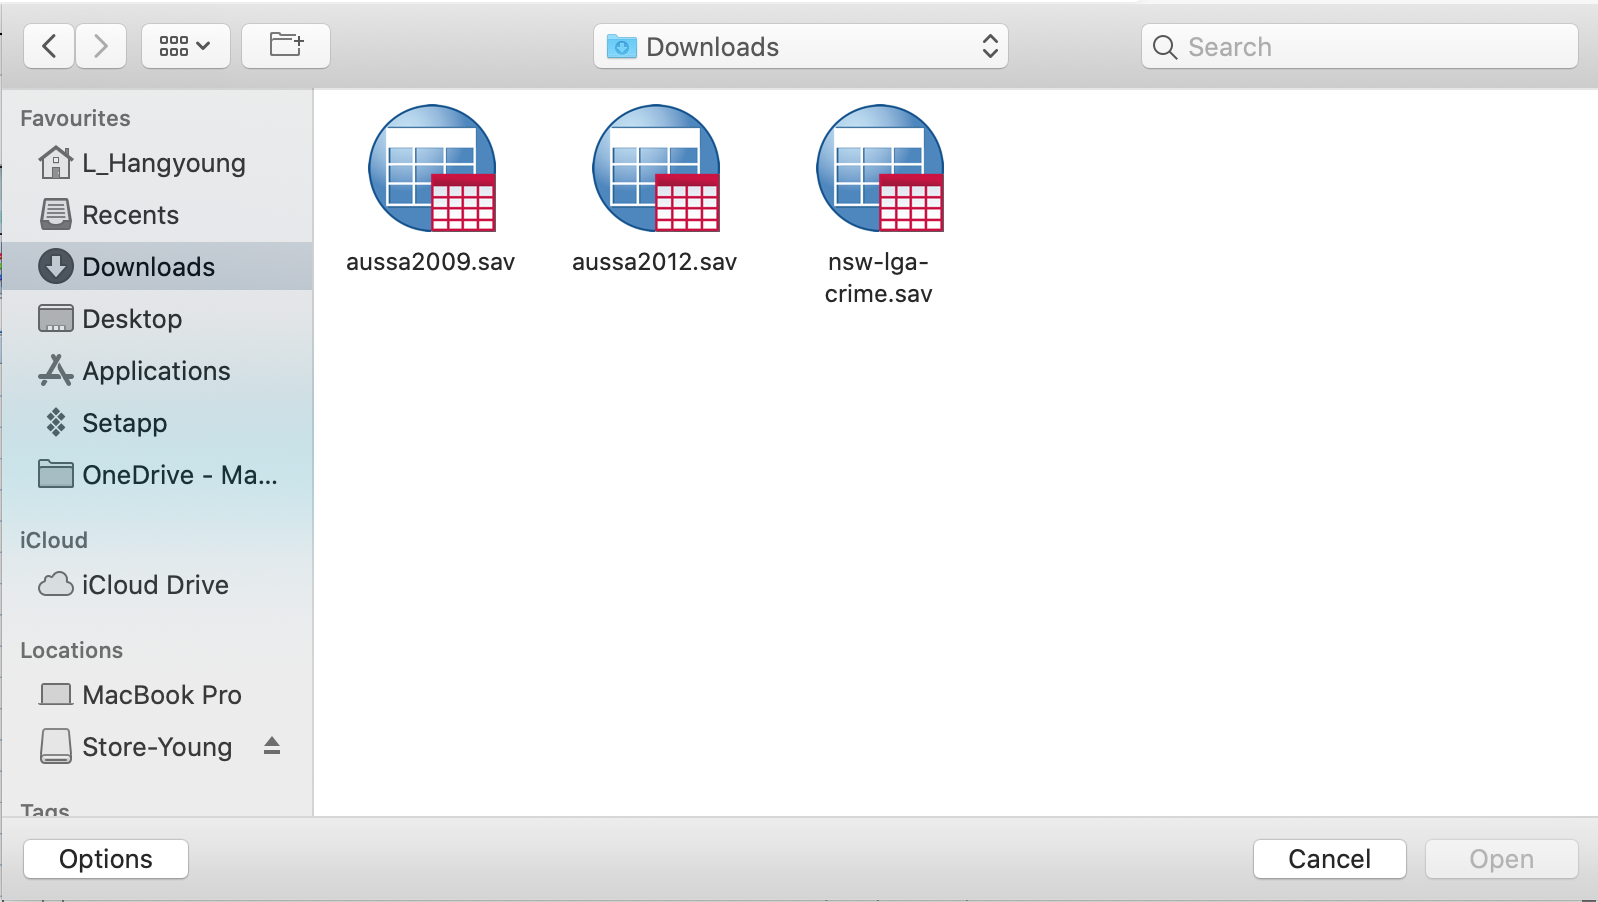Click the Applications A-shaped icon
Image resolution: width=1598 pixels, height=902 pixels.
point(56,370)
